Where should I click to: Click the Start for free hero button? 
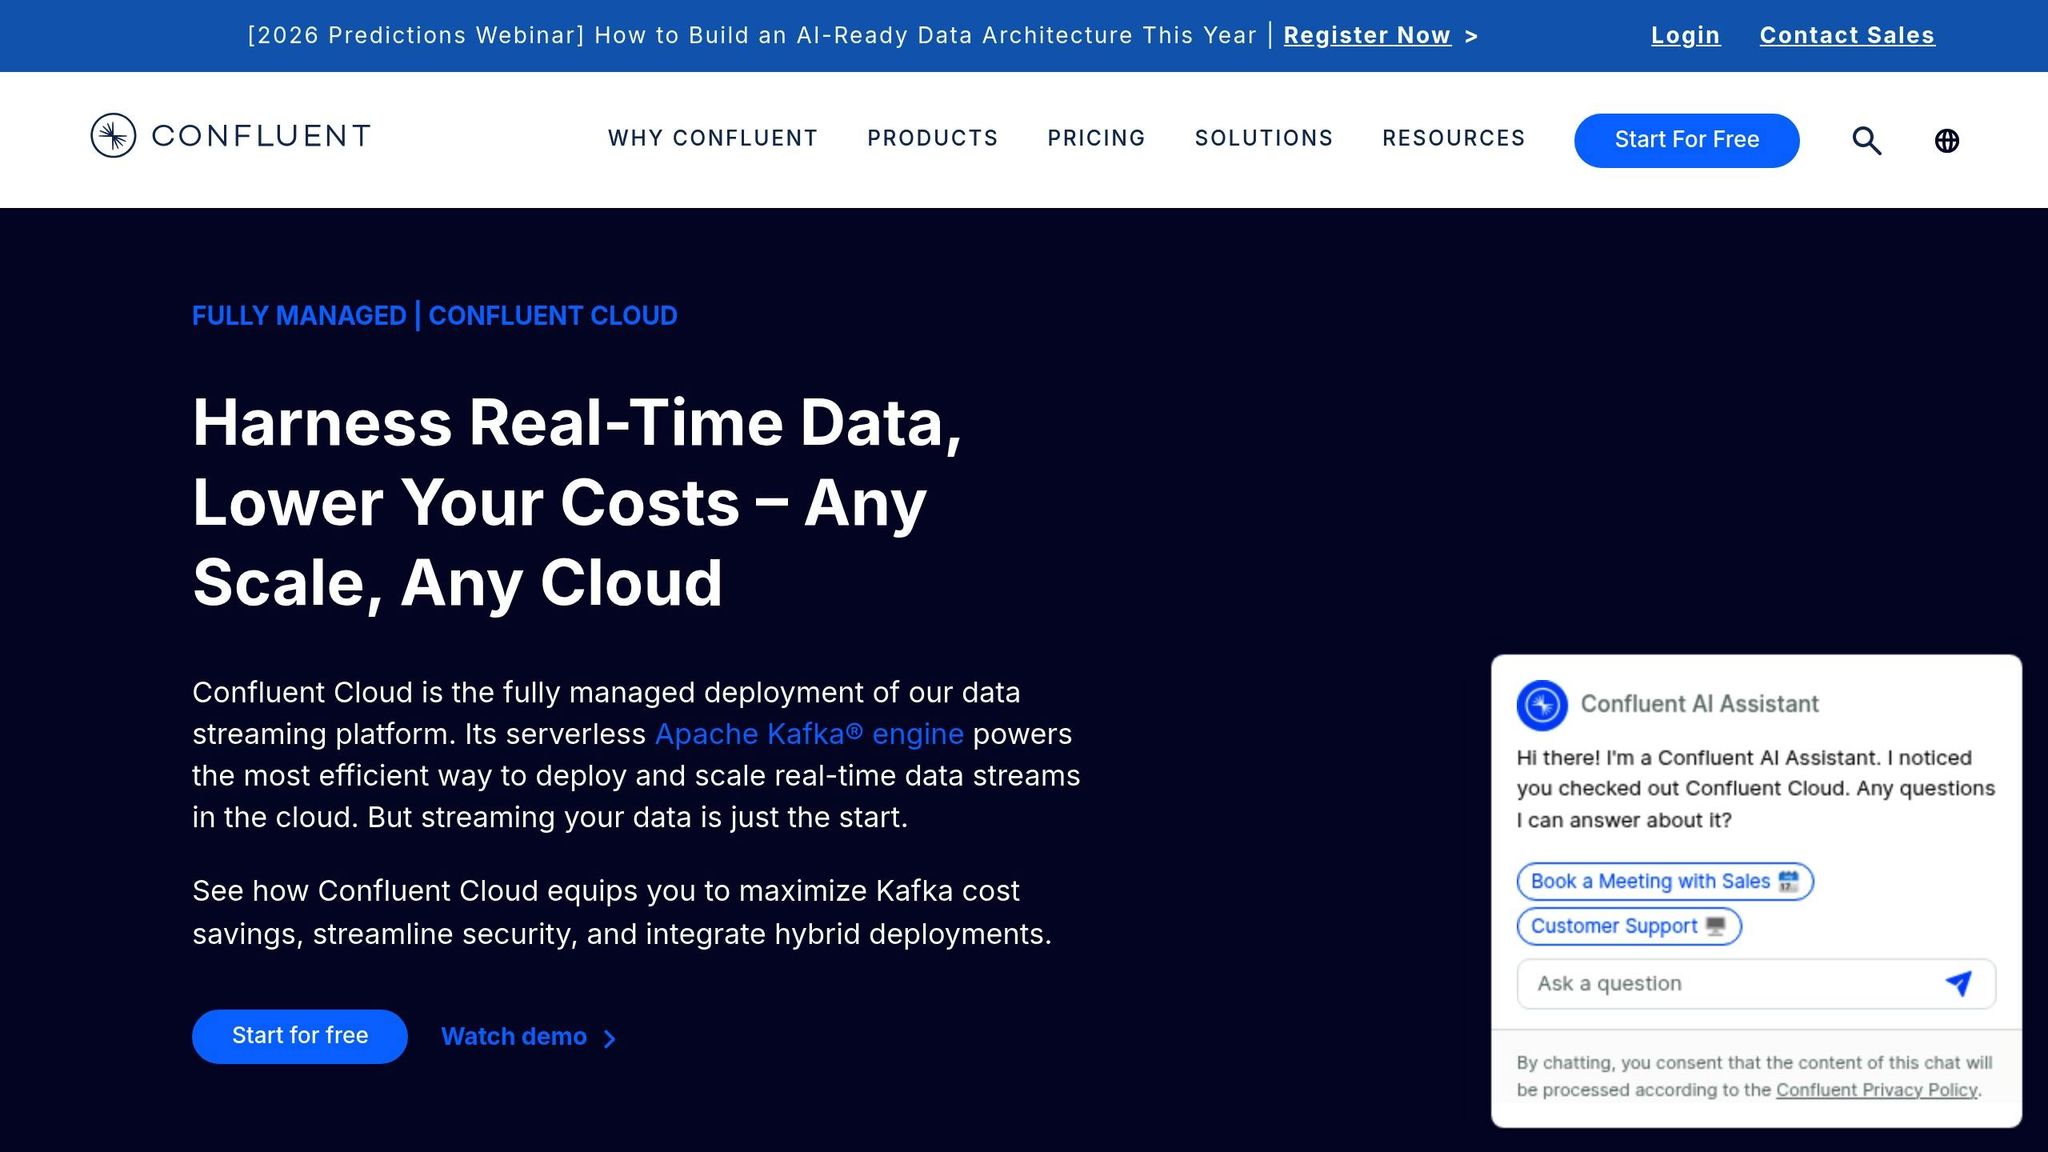[299, 1036]
